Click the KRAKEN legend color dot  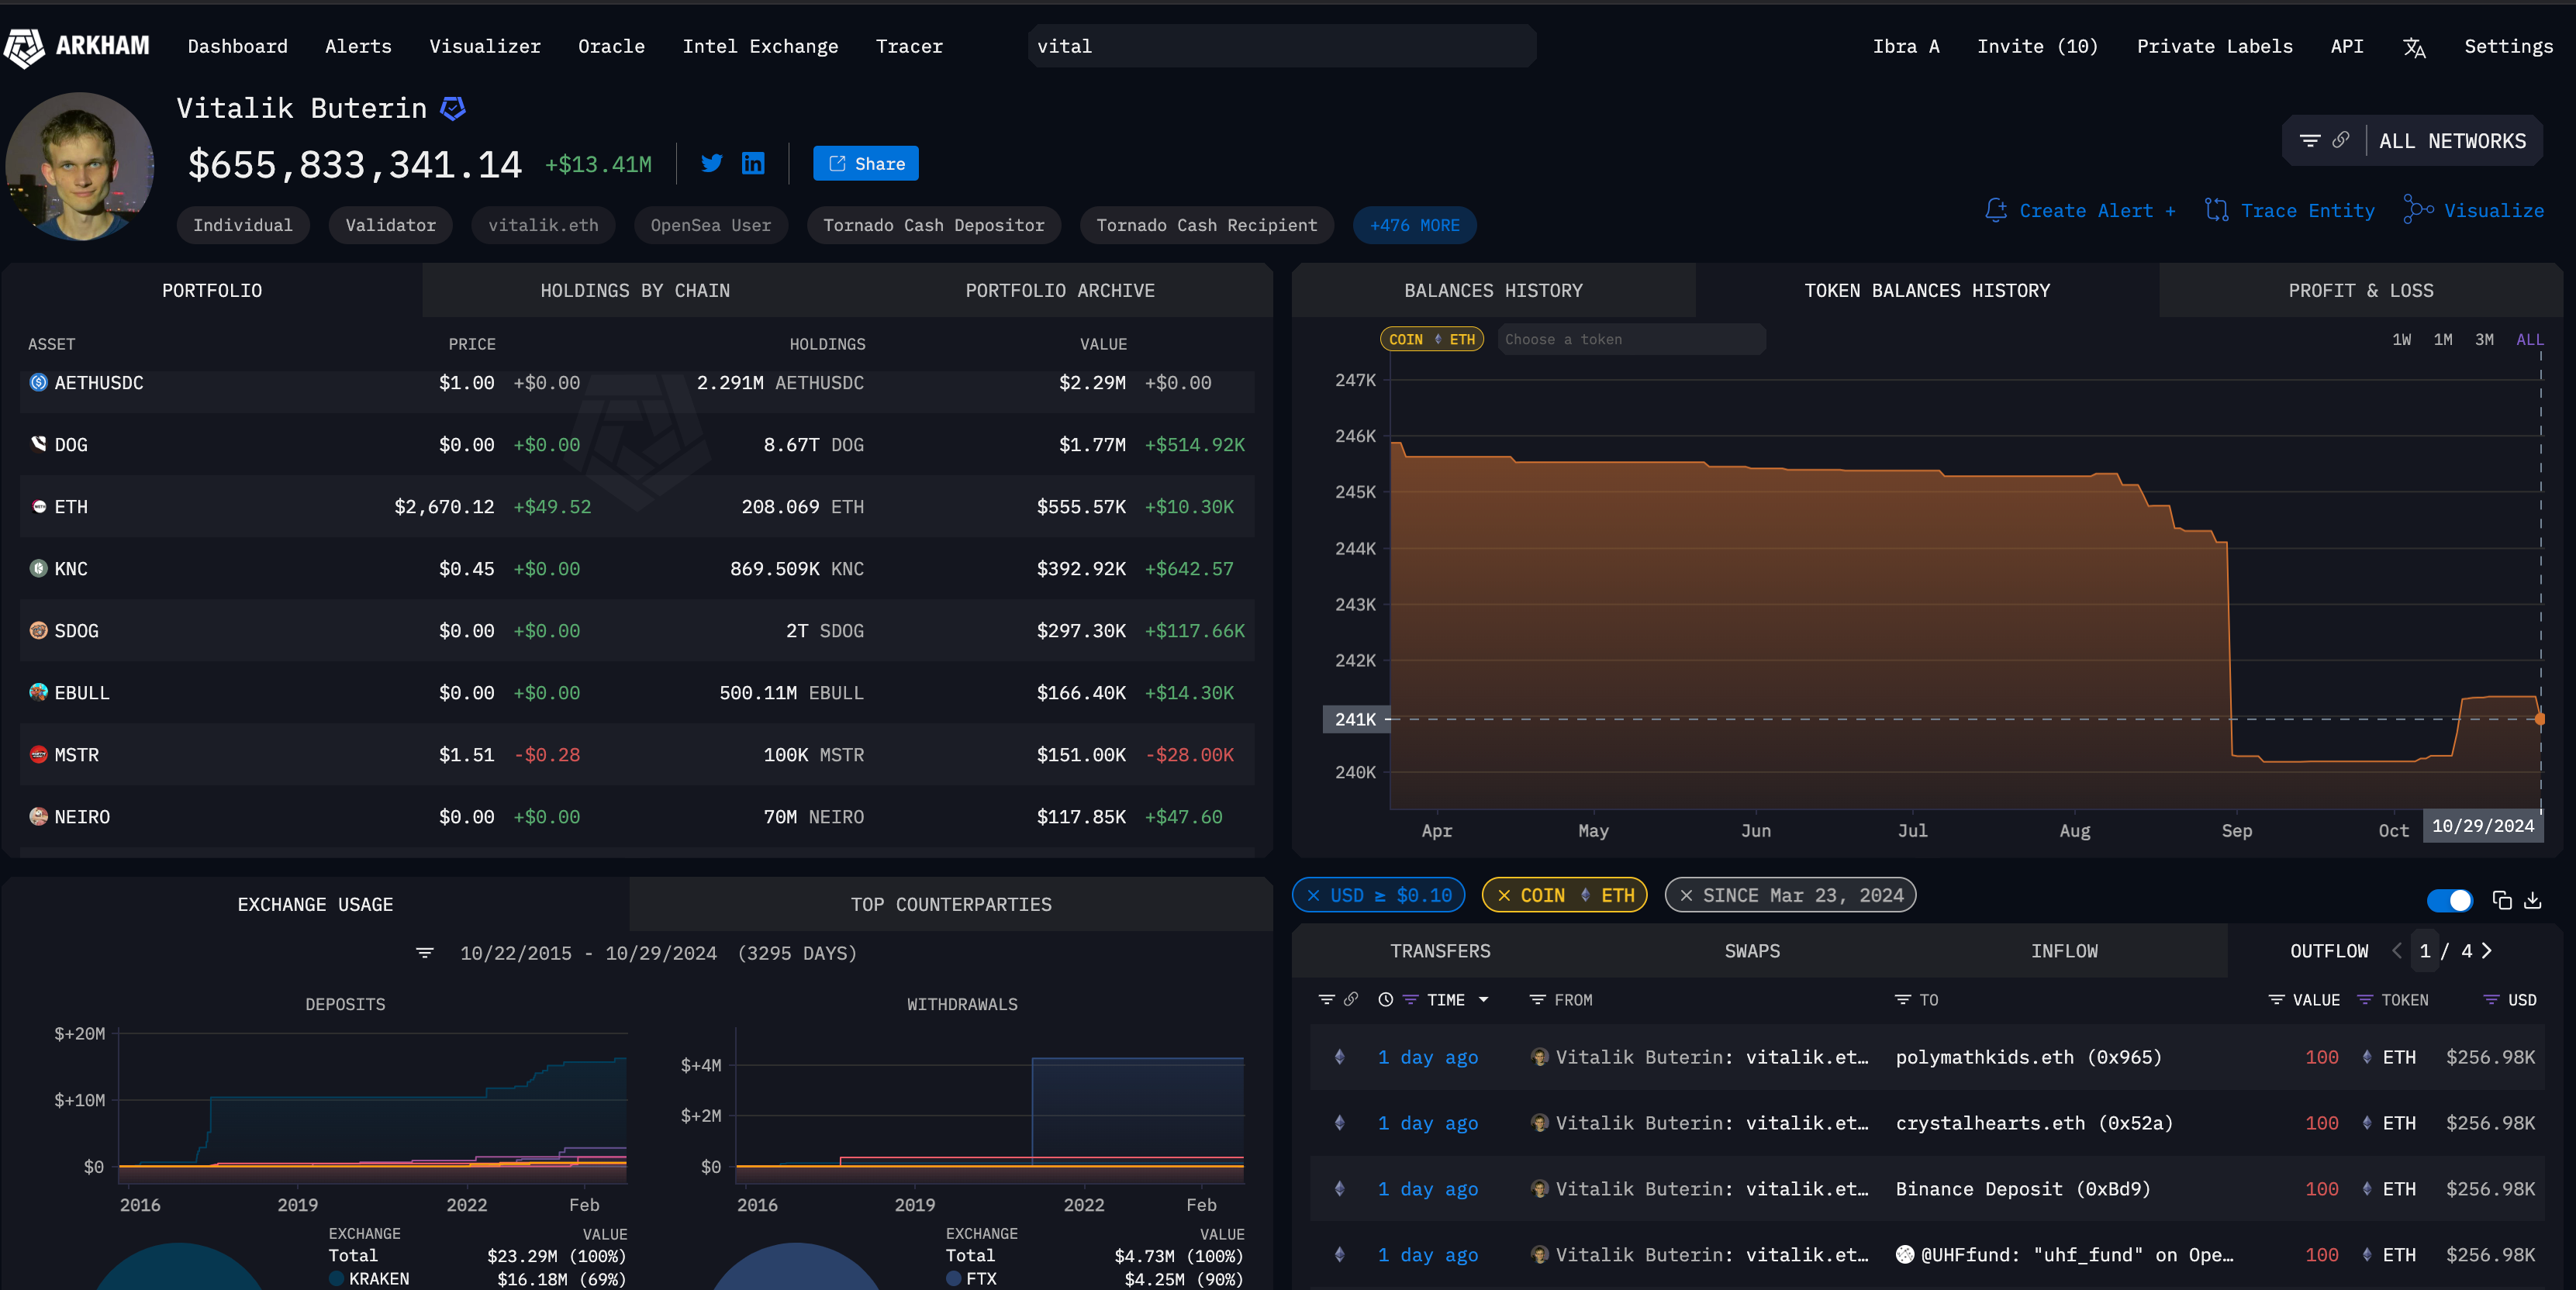click(x=337, y=1278)
